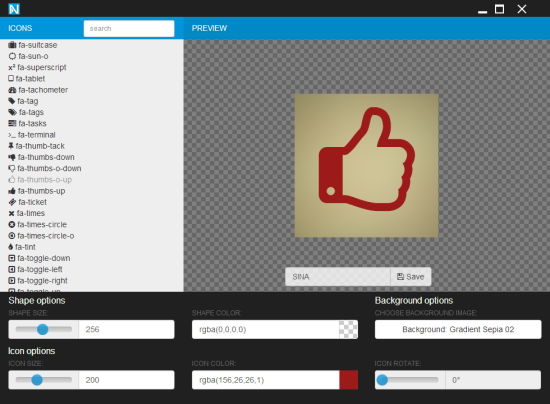Image resolution: width=550 pixels, height=404 pixels.
Task: Choose the fa-toggle-right icon
Action: pyautogui.click(x=38, y=281)
